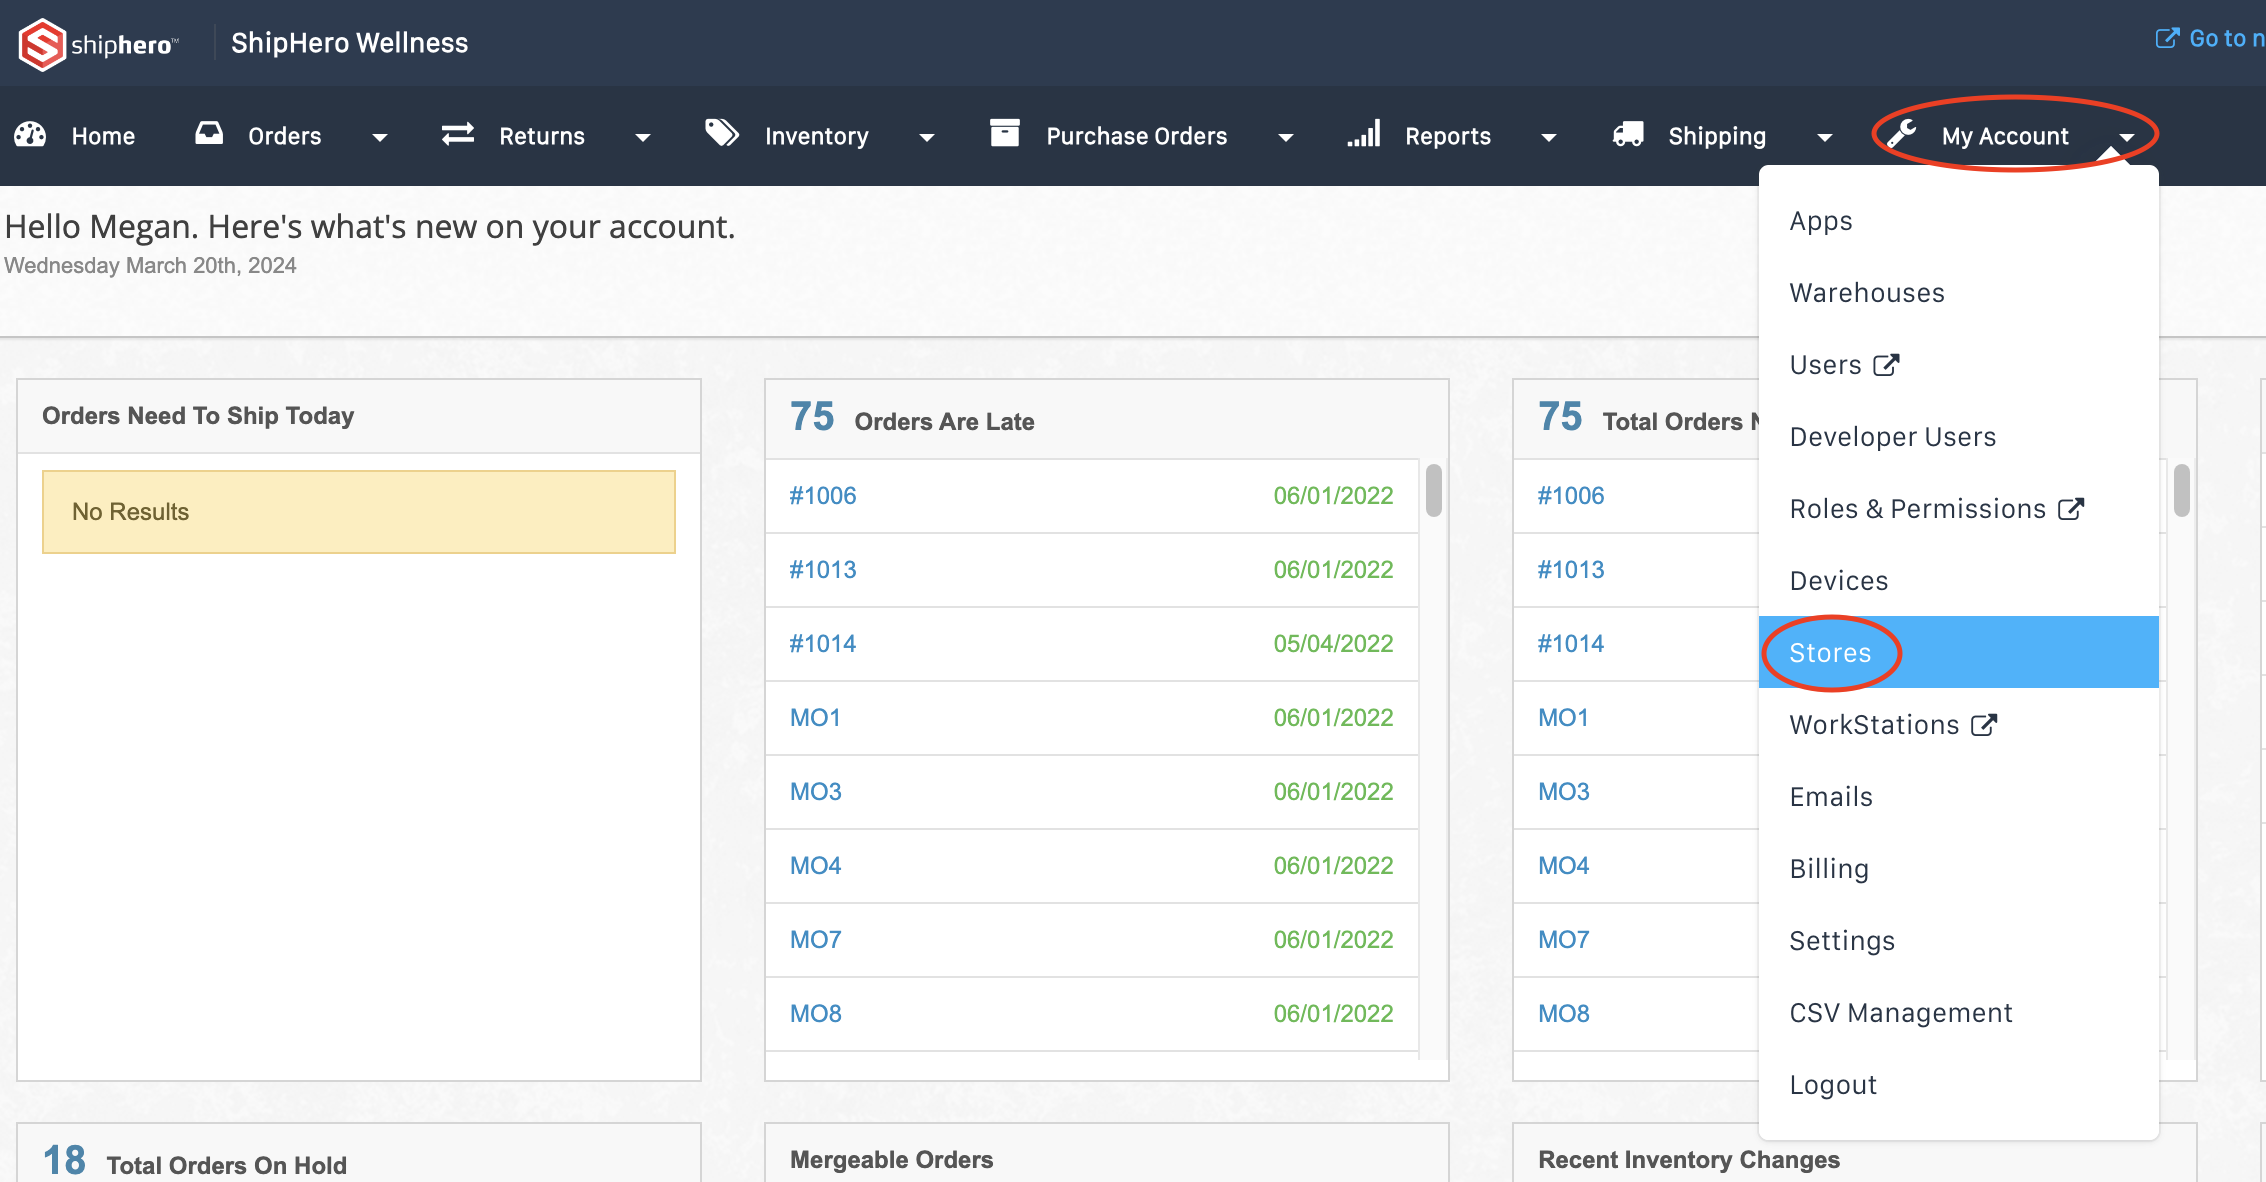2266x1182 pixels.
Task: Select Warehouses from My Account menu
Action: pos(1867,292)
